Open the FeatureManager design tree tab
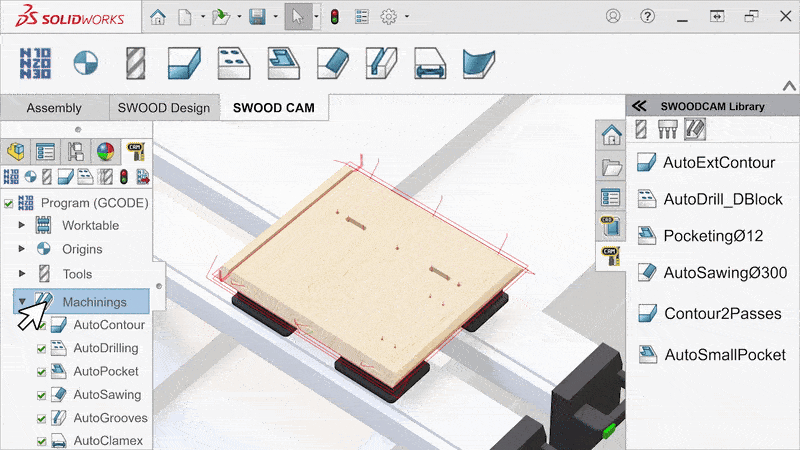 (16, 152)
